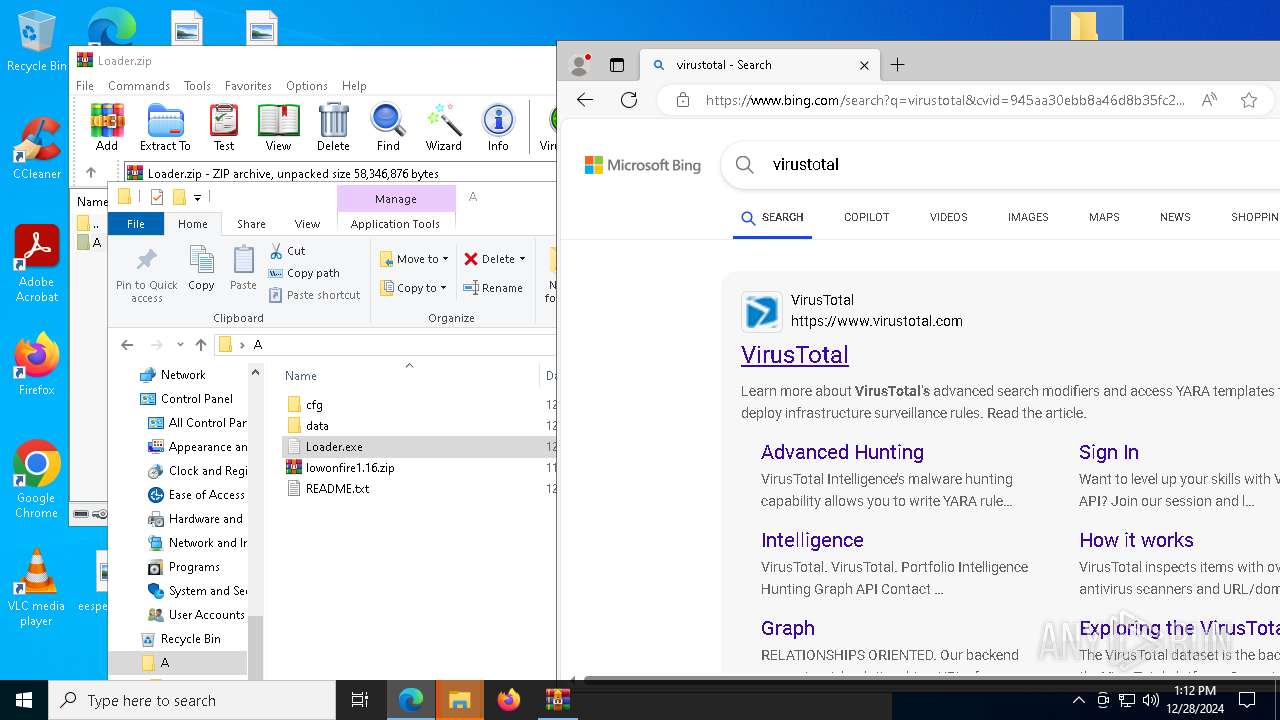Switch to Videos tab in Bing
The height and width of the screenshot is (720, 1280).
click(948, 217)
